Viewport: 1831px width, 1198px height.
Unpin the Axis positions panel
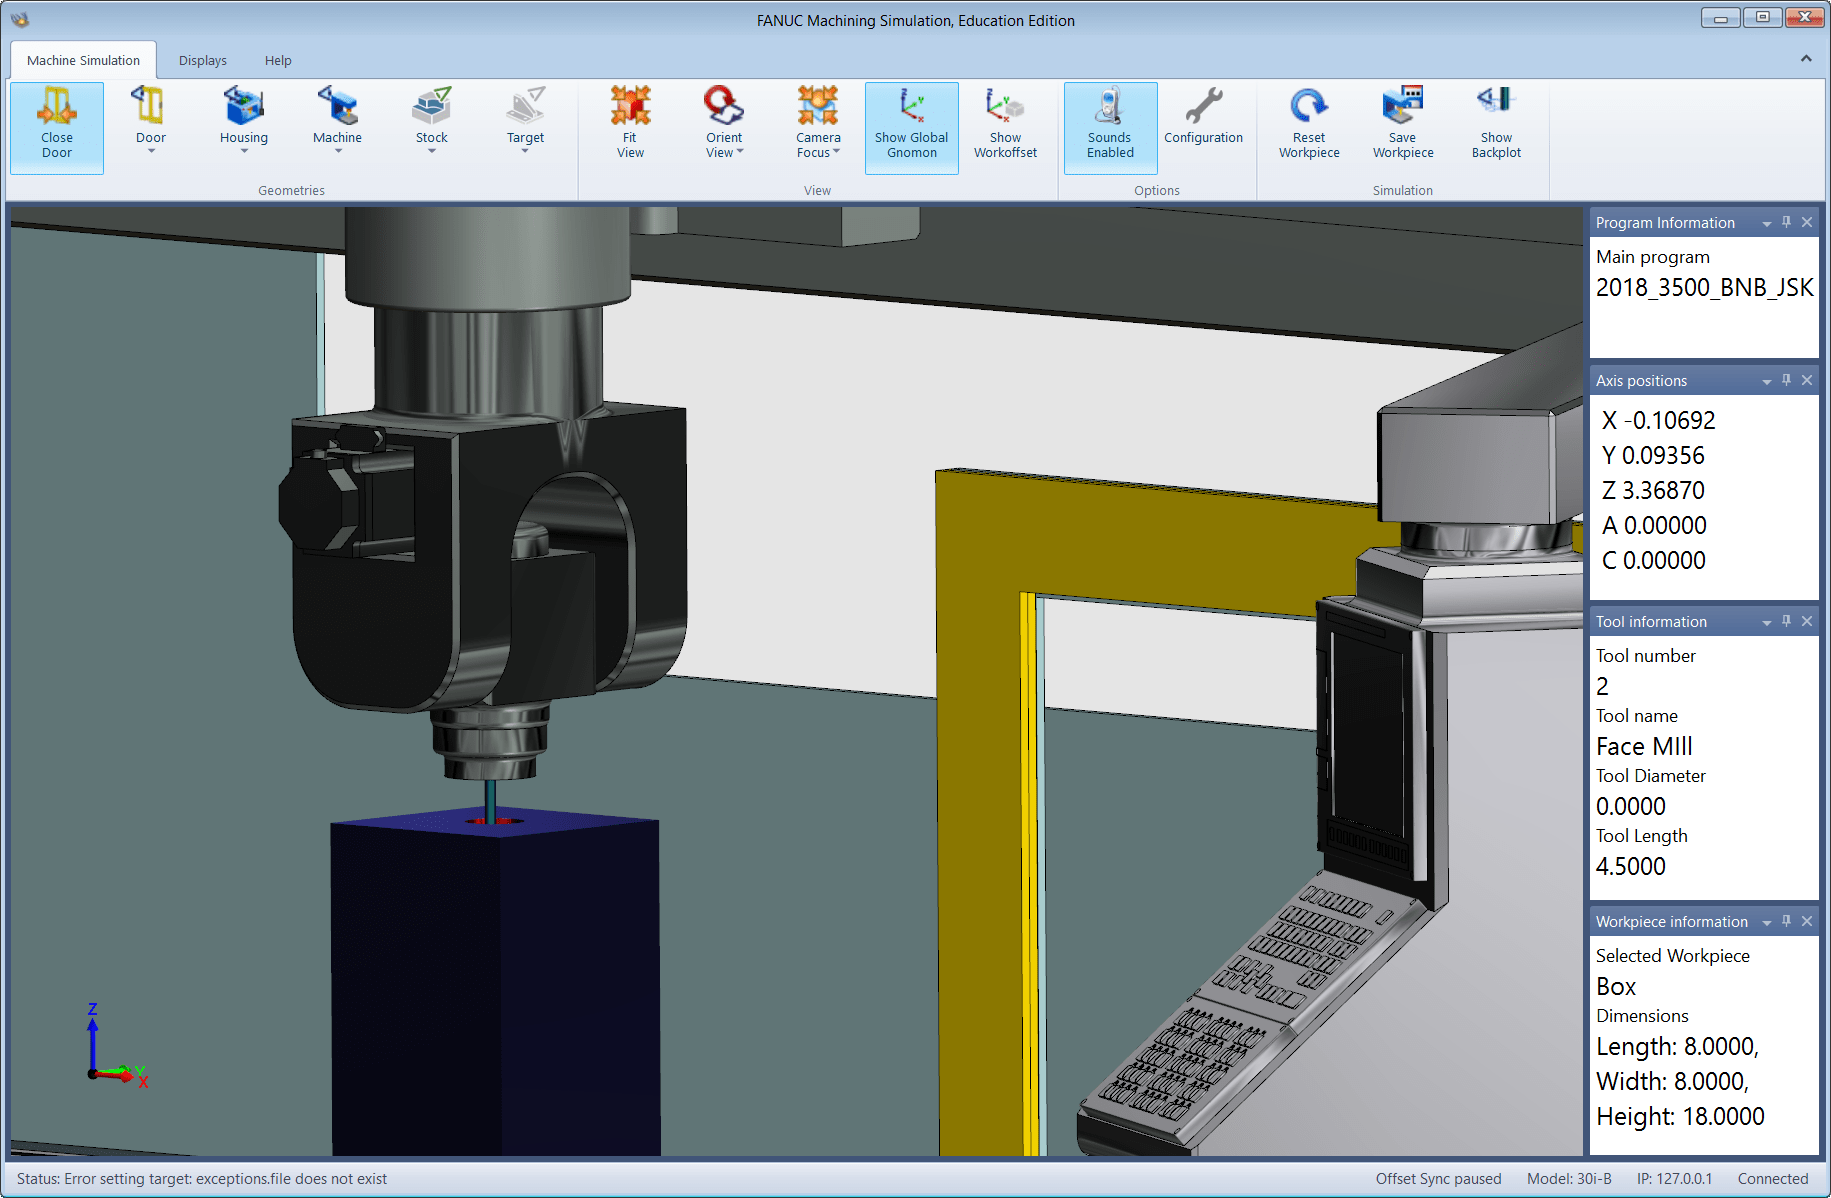pyautogui.click(x=1786, y=380)
